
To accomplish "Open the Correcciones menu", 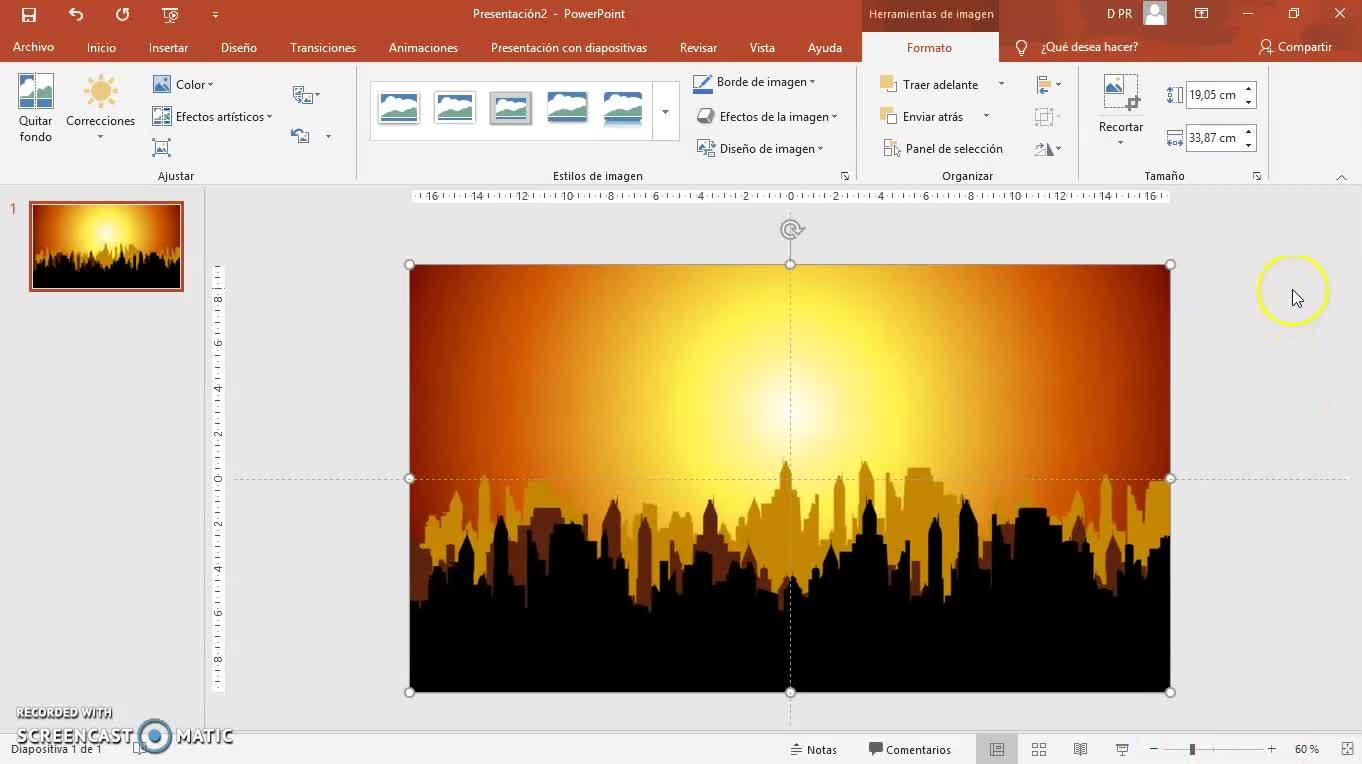I will [x=100, y=108].
